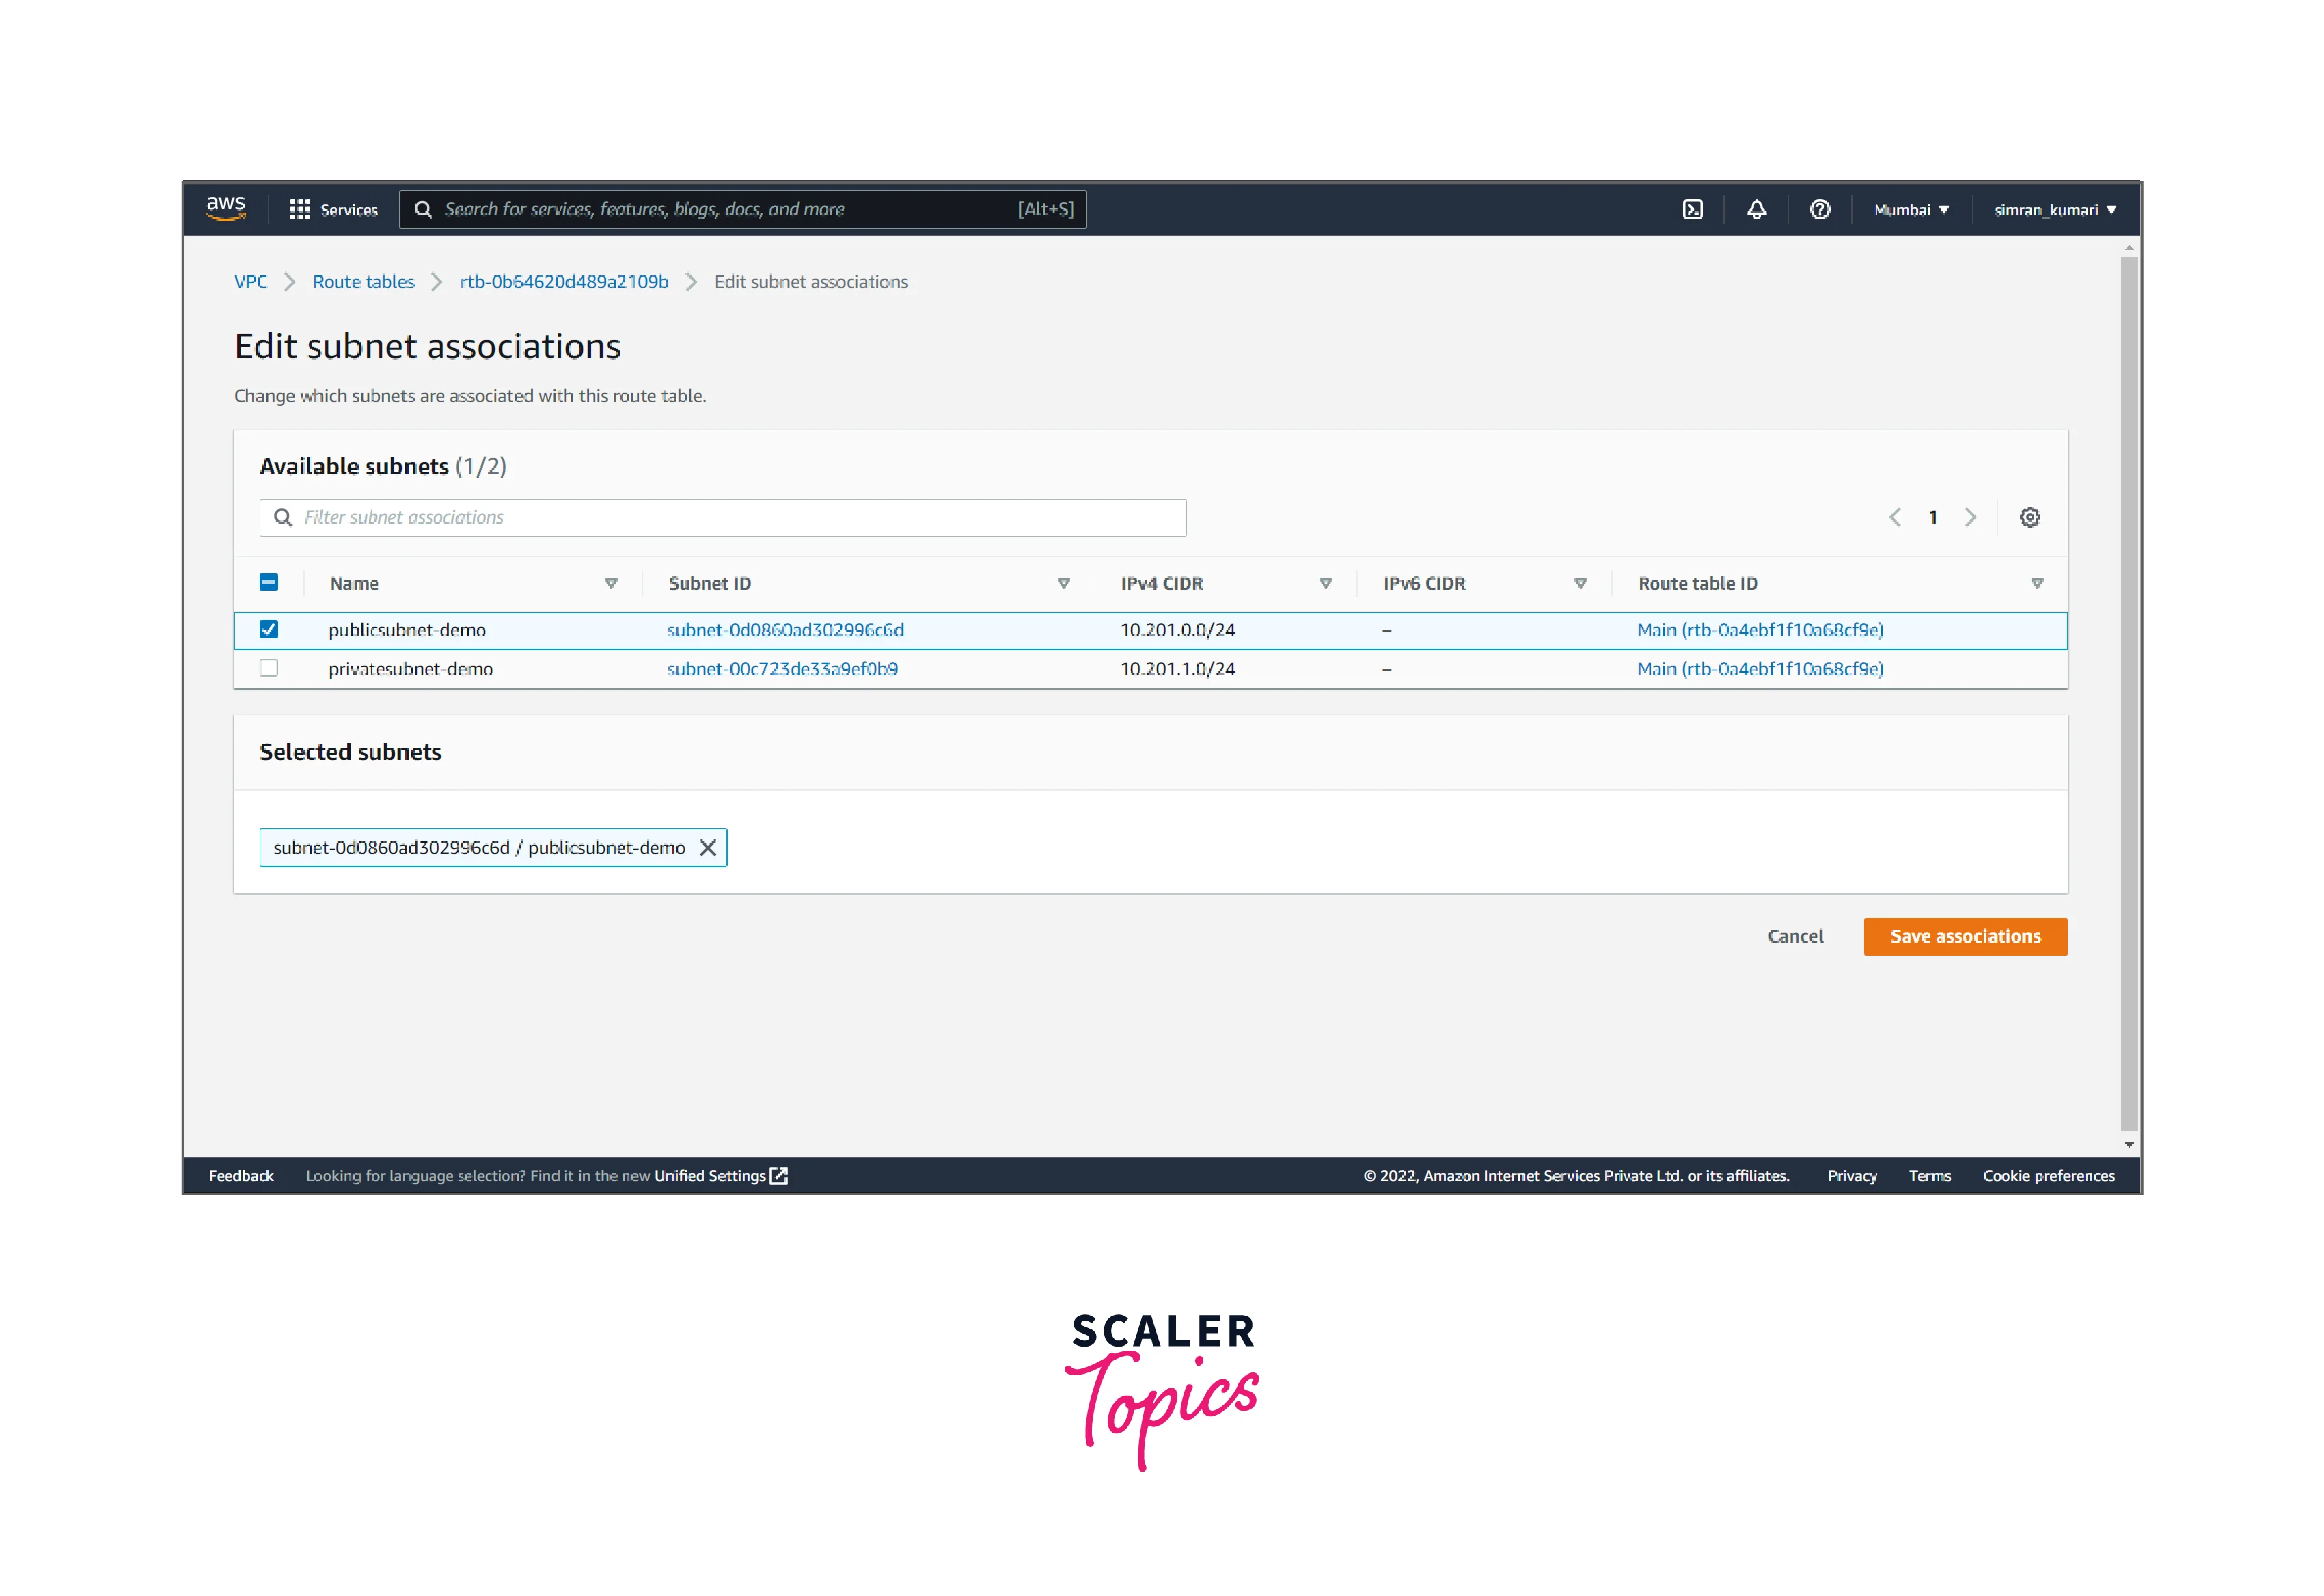Screen dimensions: 2324x1596
Task: Expand the simran_kumari account menu
Action: (2054, 210)
